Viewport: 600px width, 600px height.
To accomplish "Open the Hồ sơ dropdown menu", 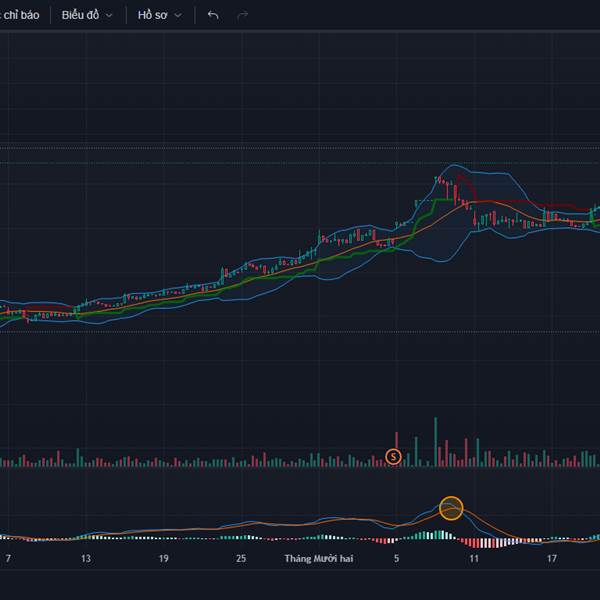I will [160, 15].
